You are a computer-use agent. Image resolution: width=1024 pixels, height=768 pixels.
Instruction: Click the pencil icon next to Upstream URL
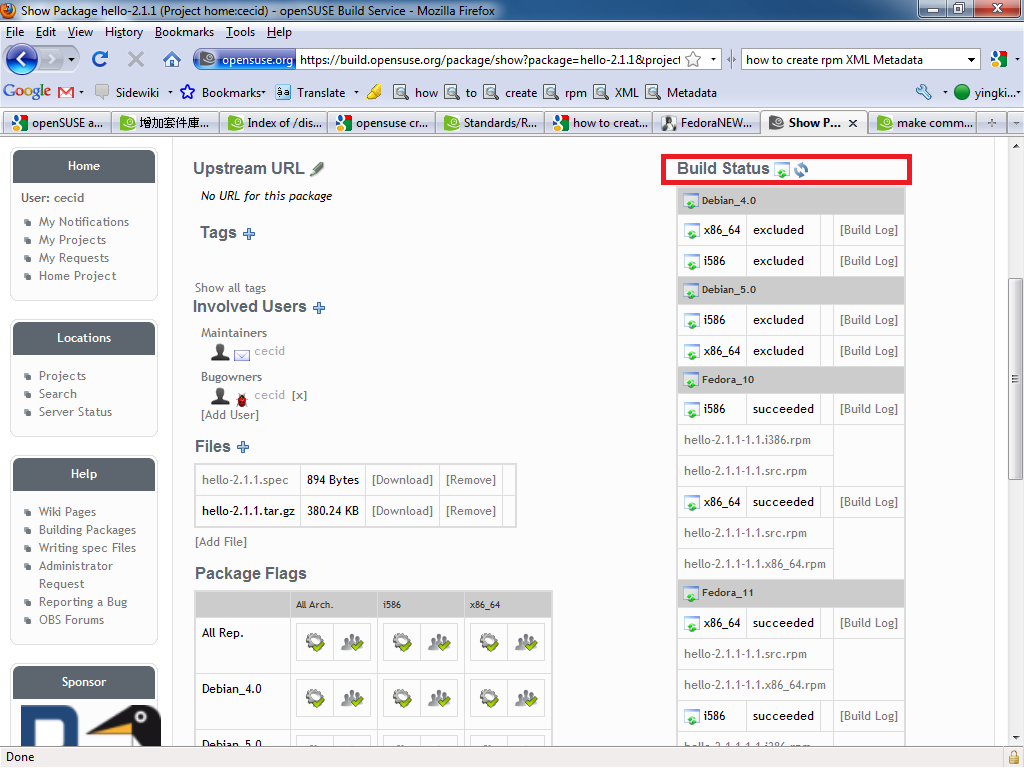317,169
